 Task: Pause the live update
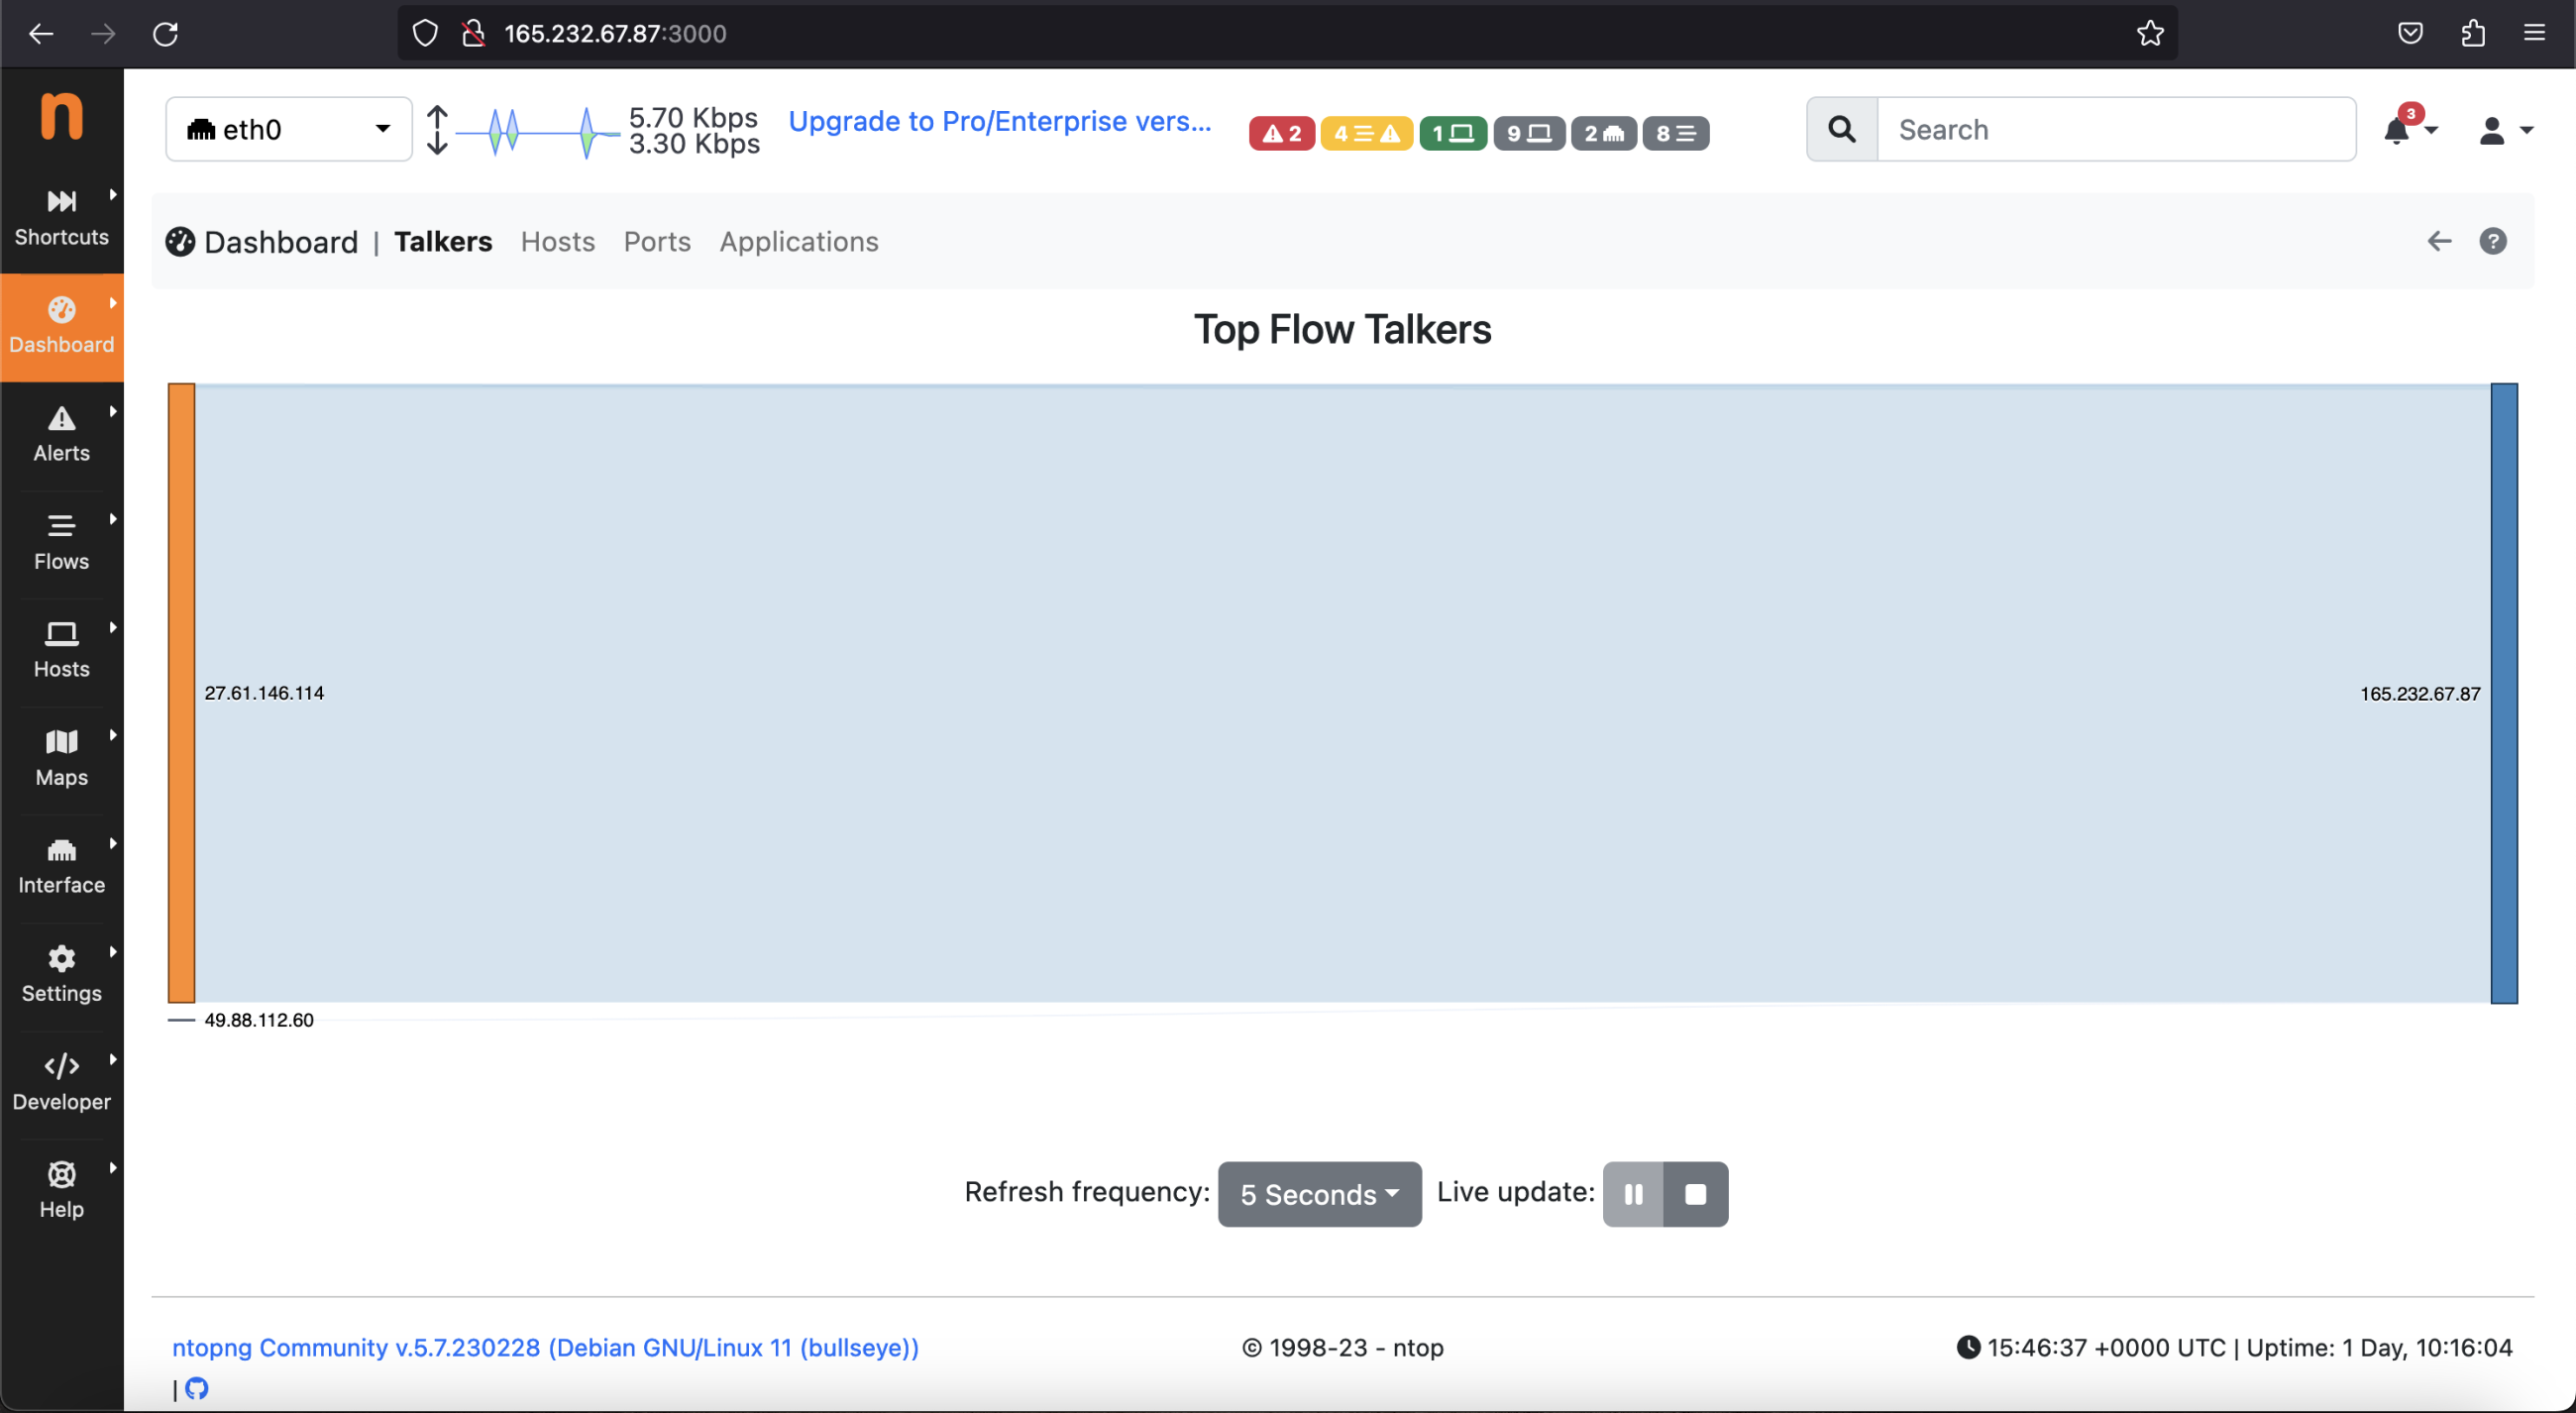(1633, 1193)
